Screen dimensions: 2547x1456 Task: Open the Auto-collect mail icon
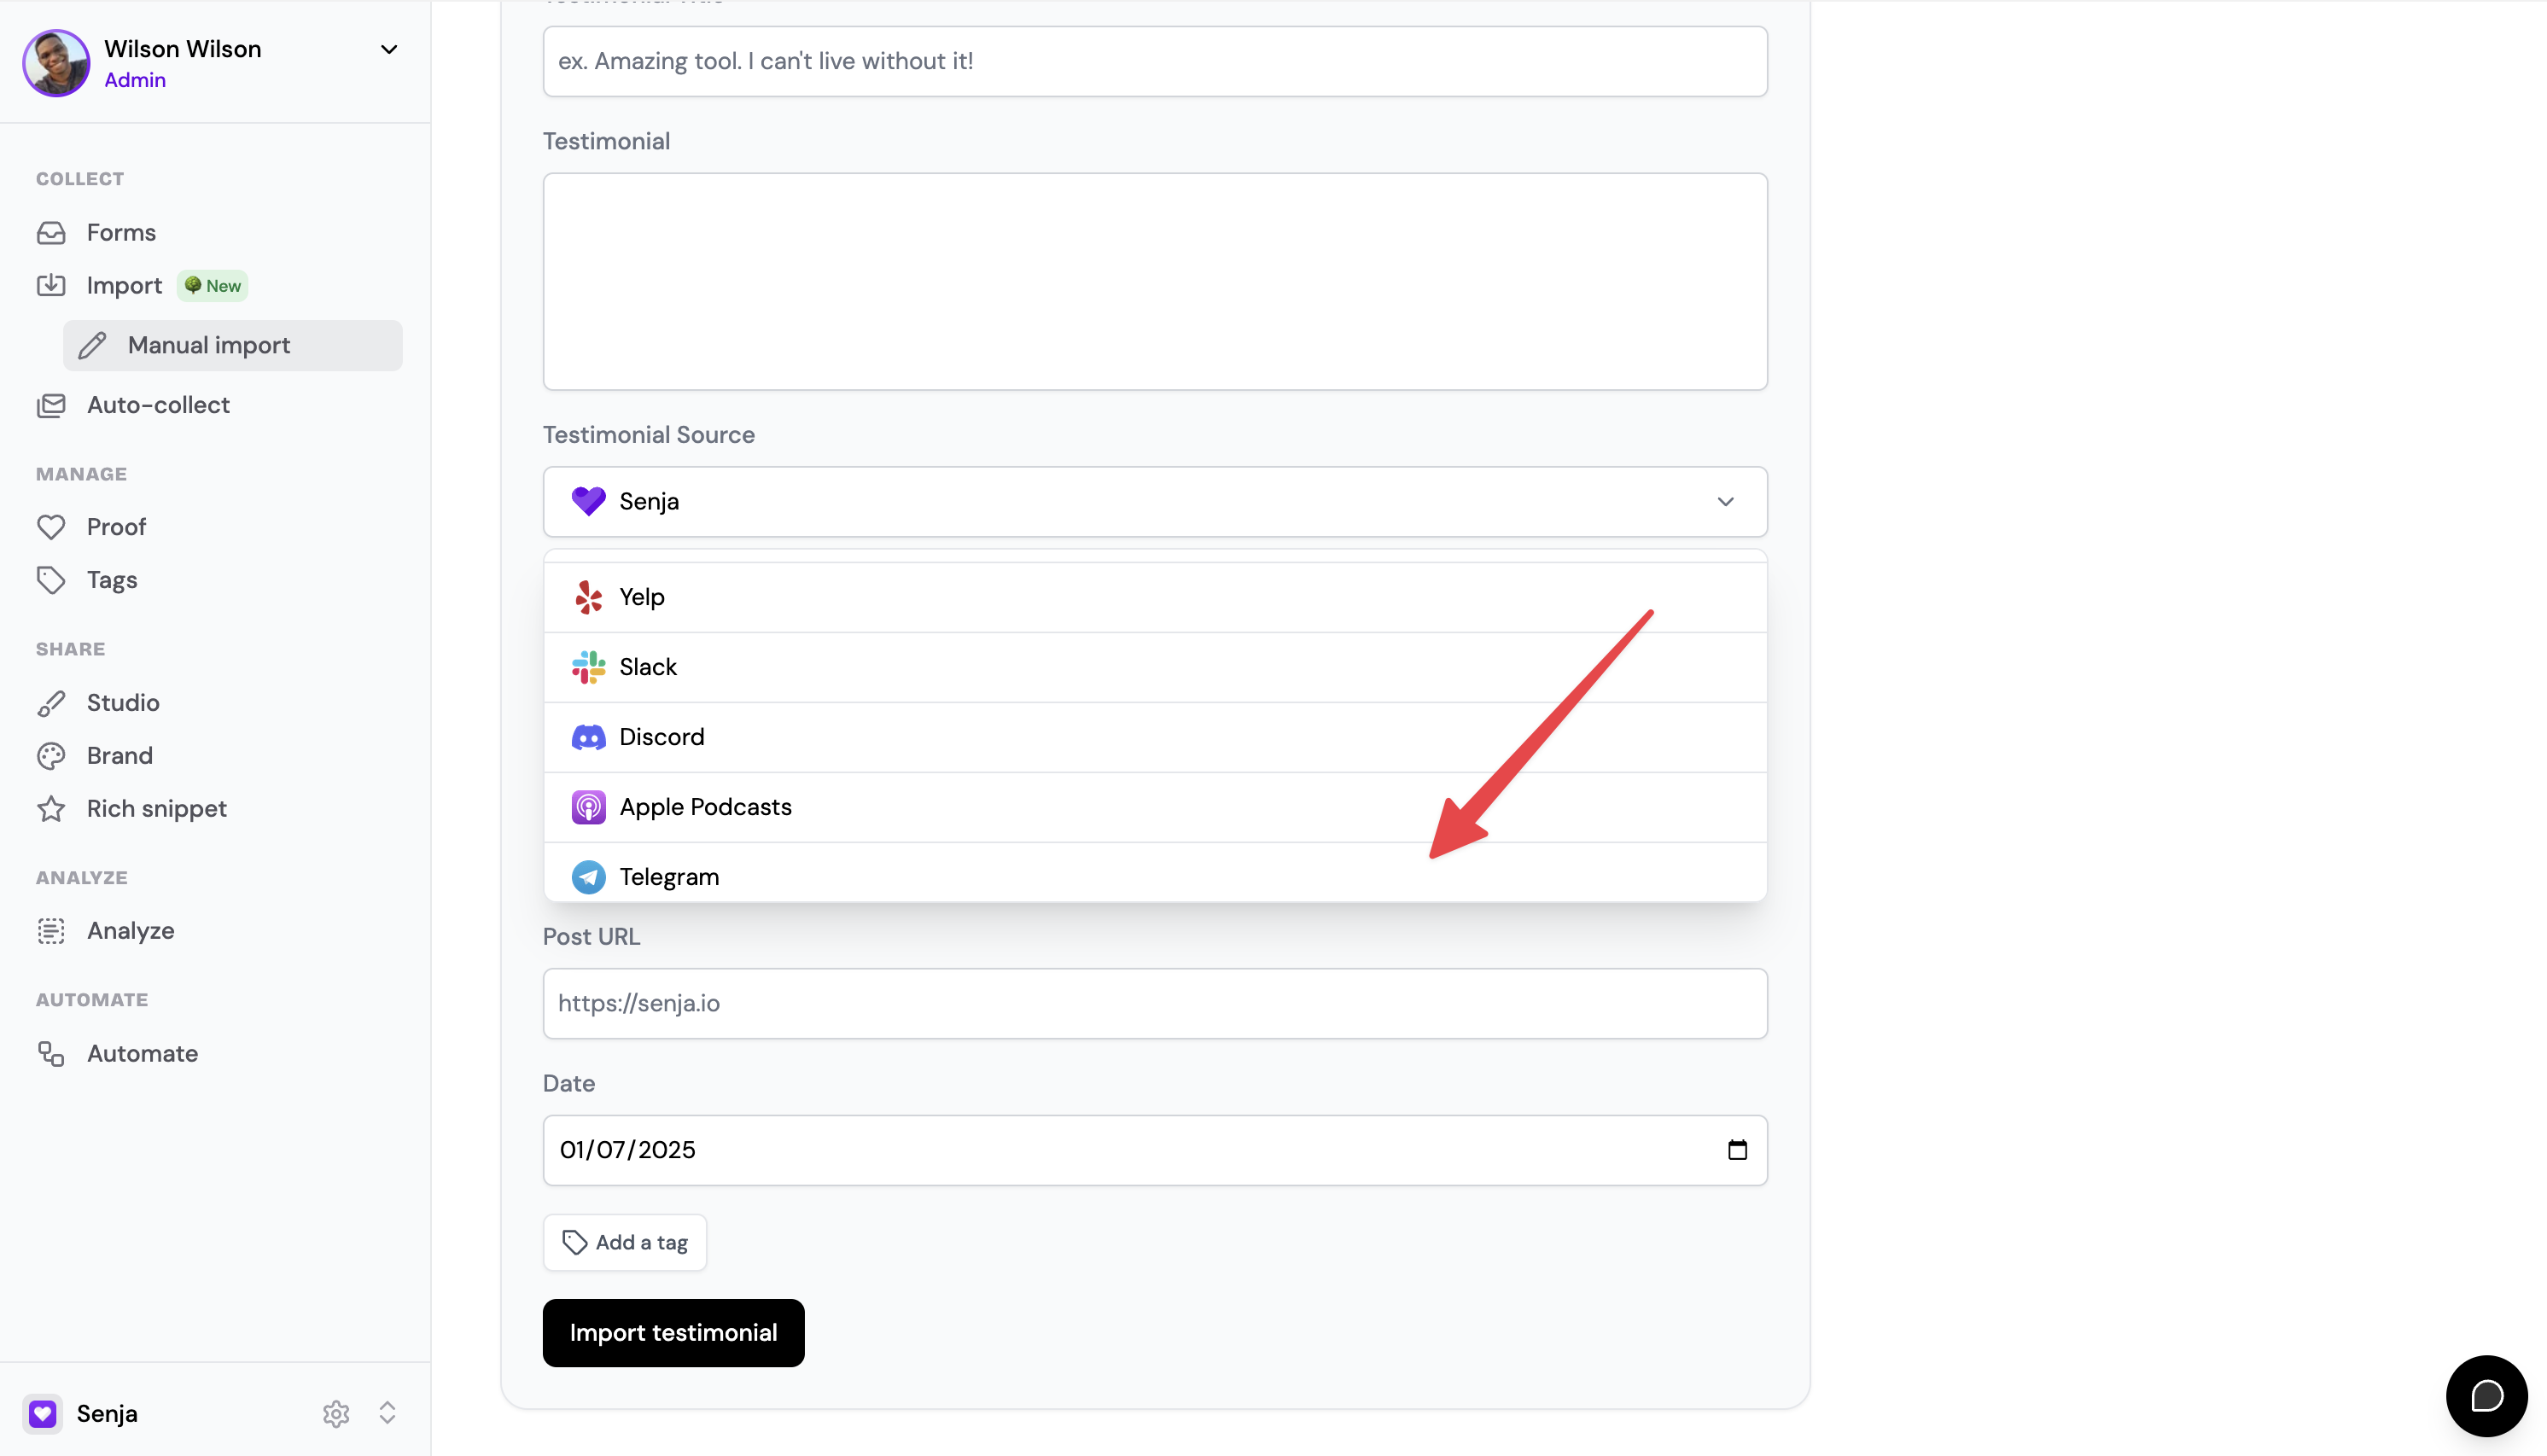51,405
